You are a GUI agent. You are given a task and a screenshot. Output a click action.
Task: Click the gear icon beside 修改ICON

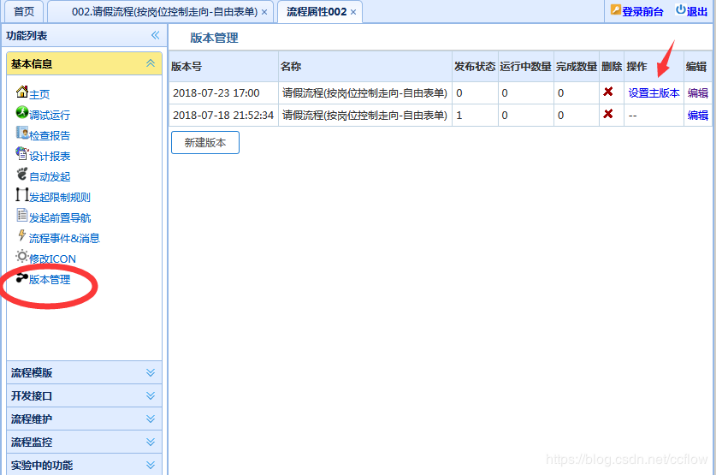point(22,256)
